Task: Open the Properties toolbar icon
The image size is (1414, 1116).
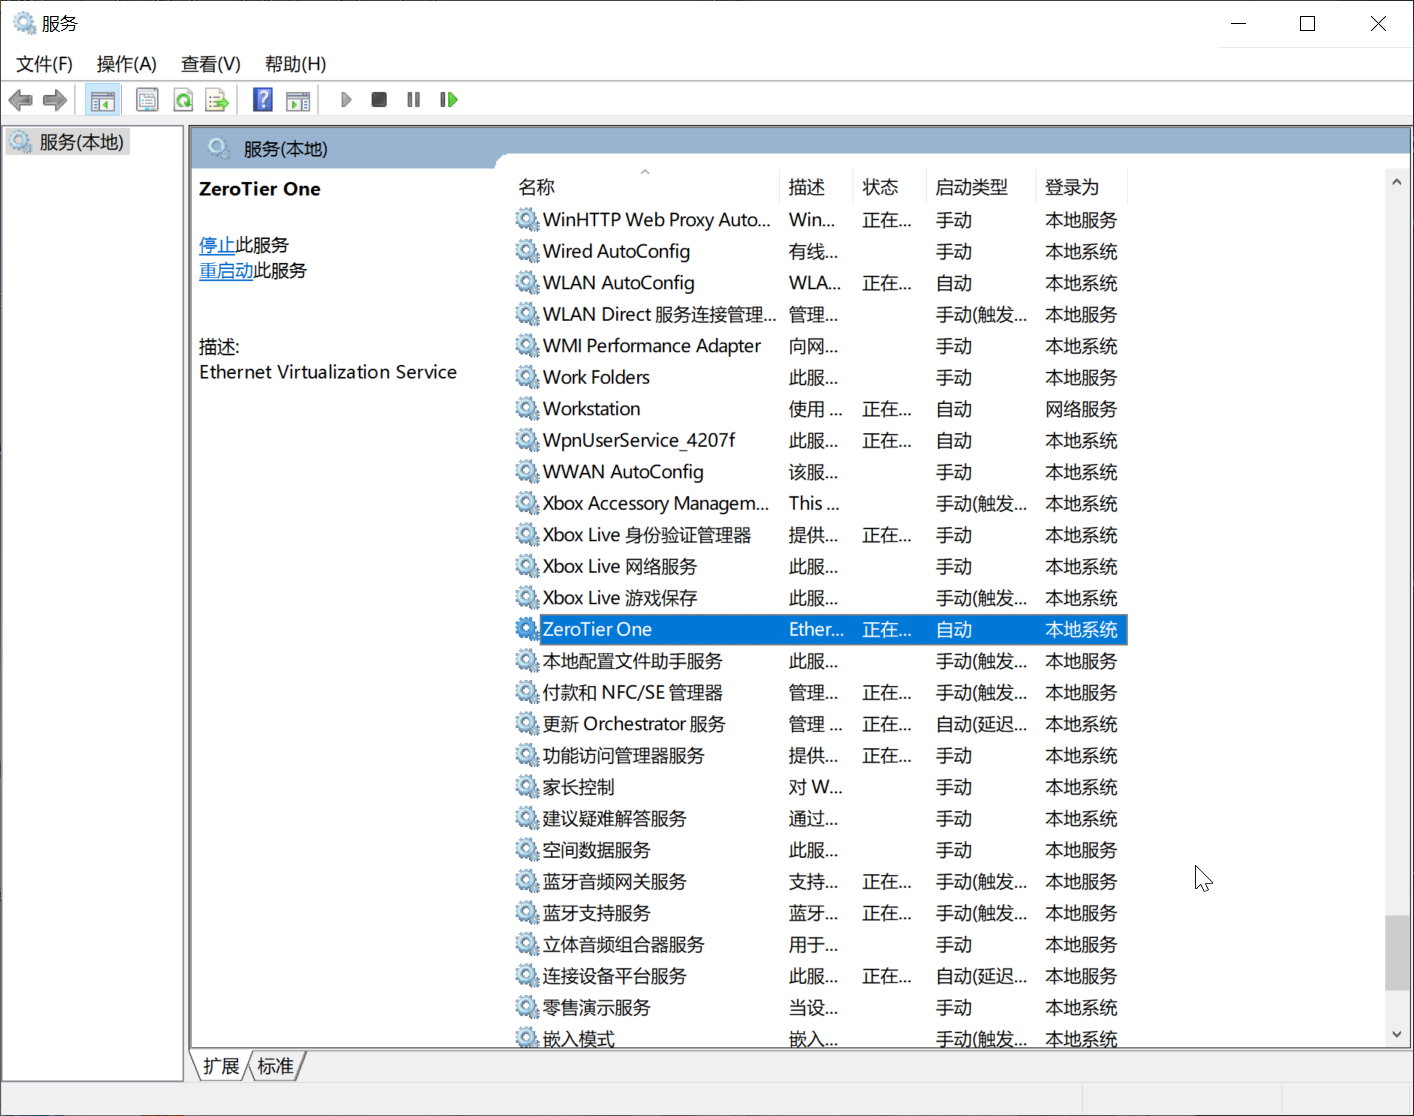Action: point(147,100)
